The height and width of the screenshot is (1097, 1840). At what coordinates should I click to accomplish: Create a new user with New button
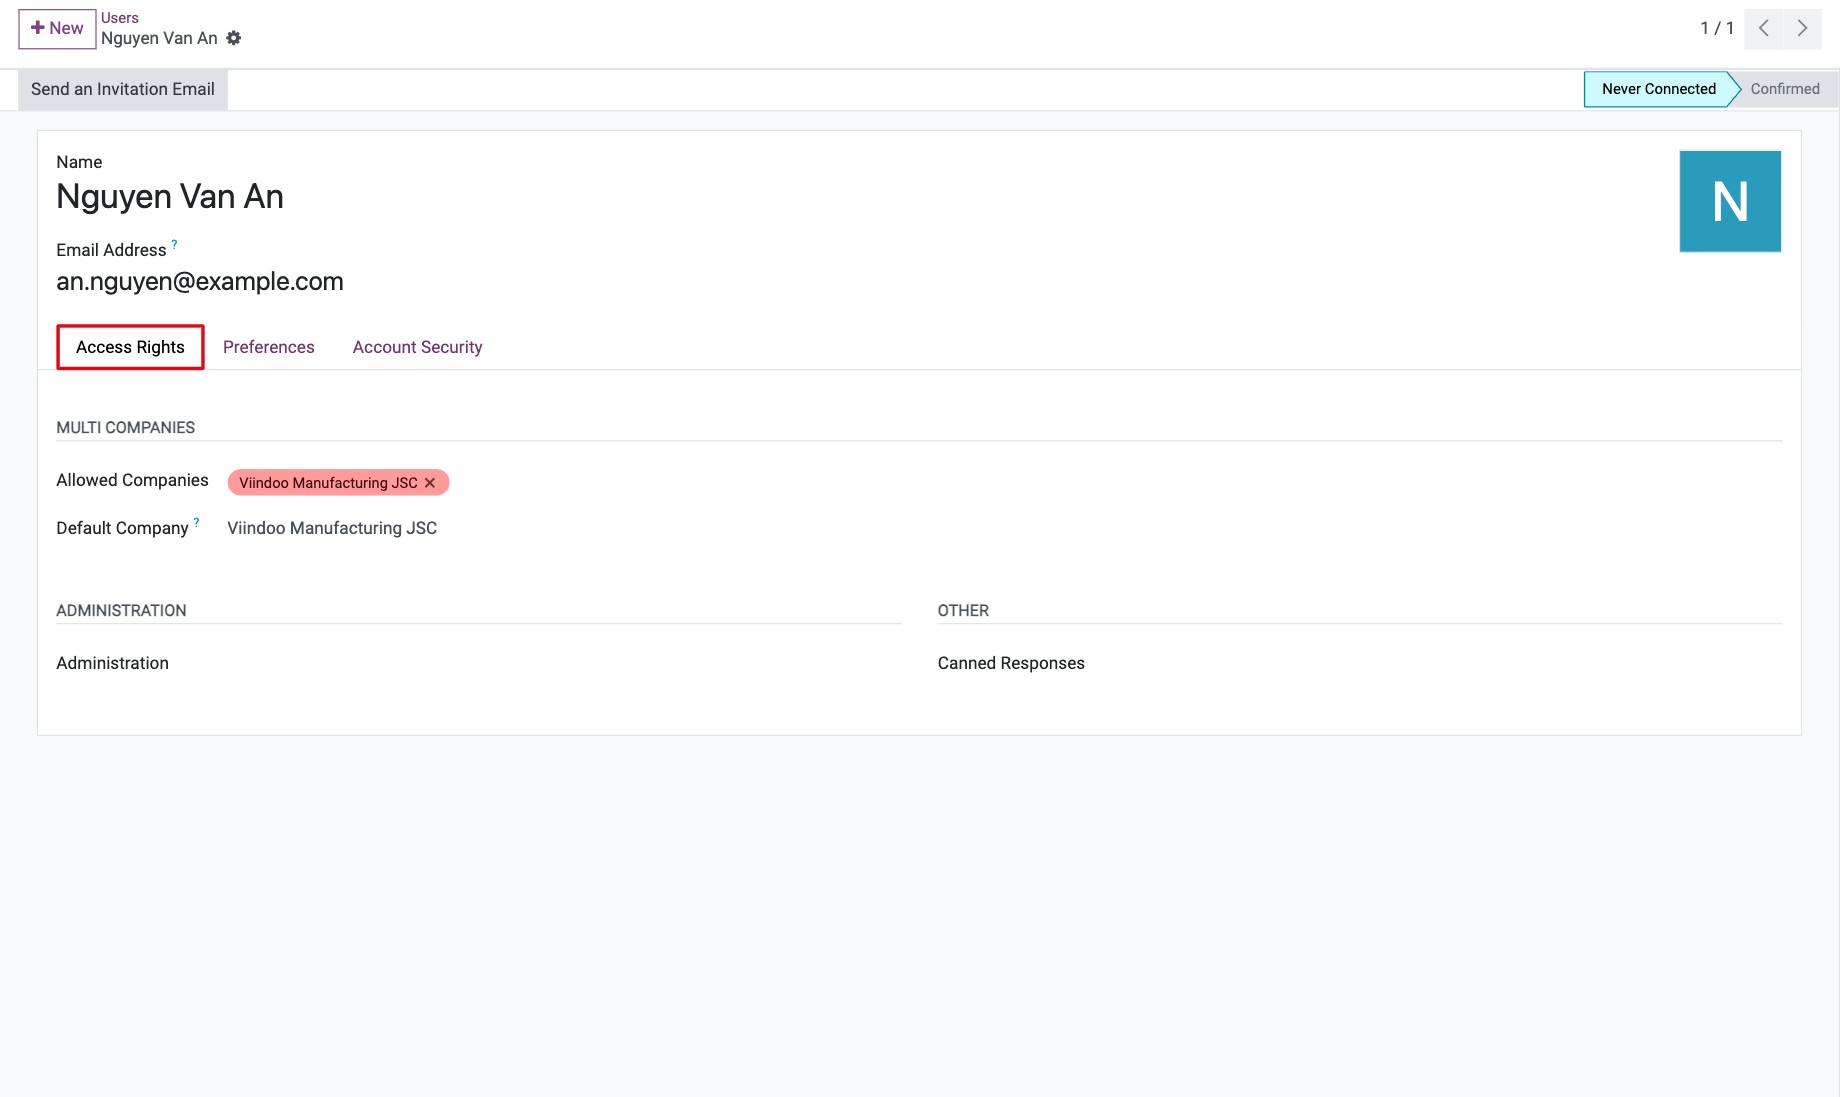tap(57, 28)
